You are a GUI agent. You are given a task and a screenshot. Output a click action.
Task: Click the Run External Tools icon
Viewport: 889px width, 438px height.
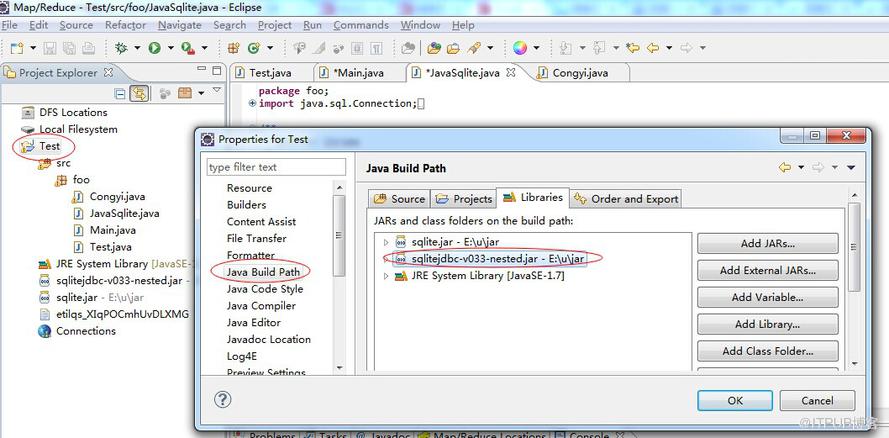click(188, 48)
